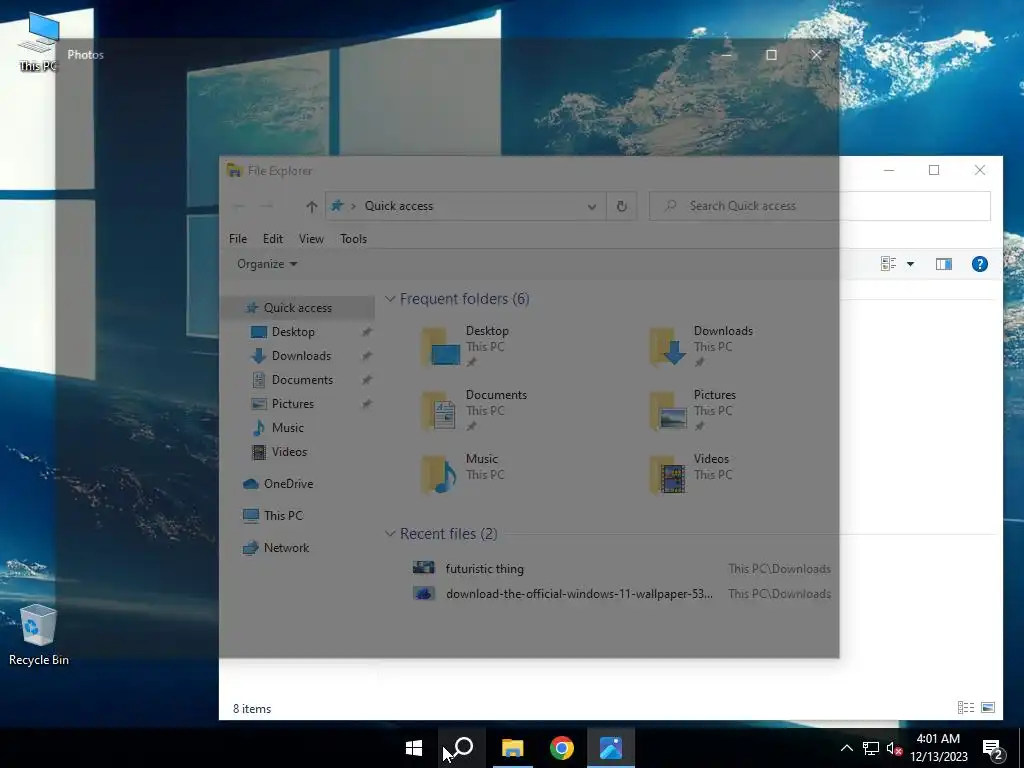Screen dimensions: 1024x768
Task: Open the Documents folder in Frequent folders
Action: [x=473, y=410]
